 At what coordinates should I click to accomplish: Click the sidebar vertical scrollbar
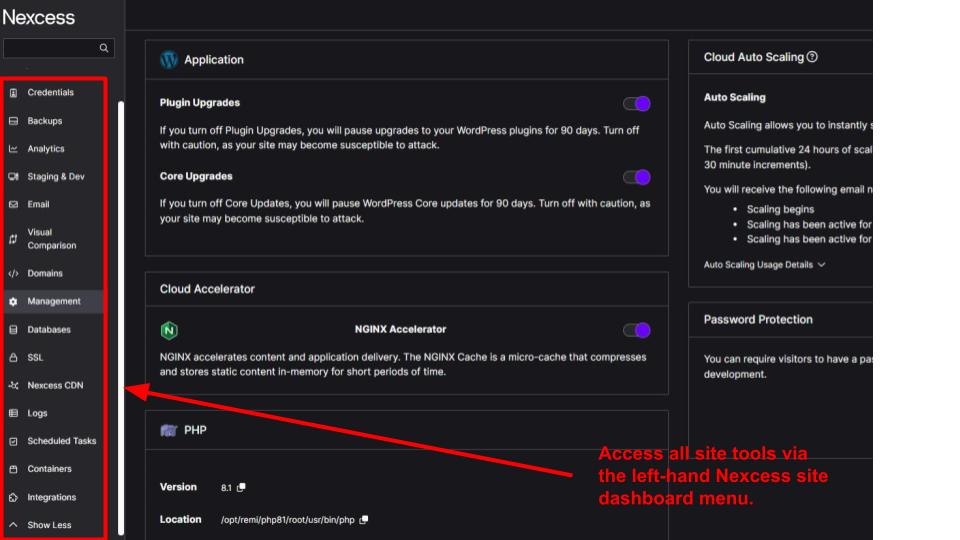click(x=121, y=318)
